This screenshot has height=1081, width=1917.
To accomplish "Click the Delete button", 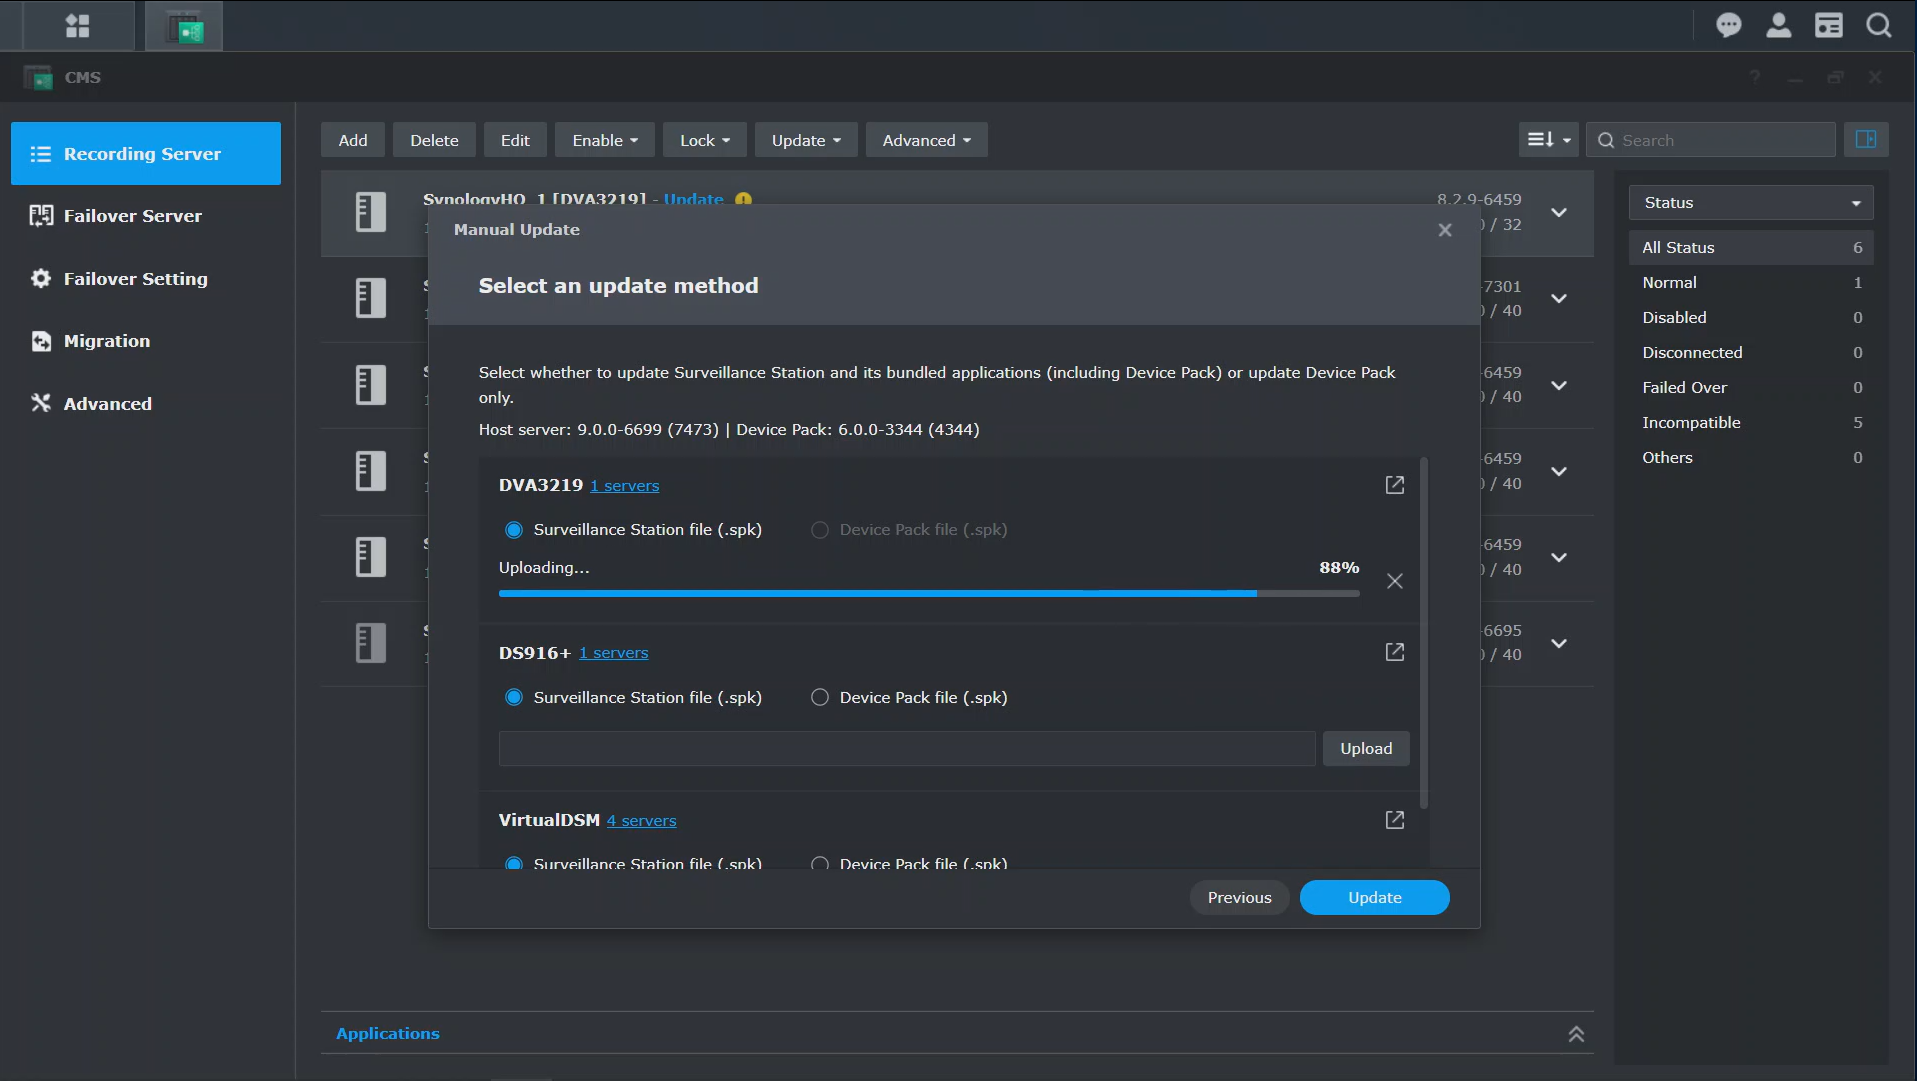I will point(434,140).
